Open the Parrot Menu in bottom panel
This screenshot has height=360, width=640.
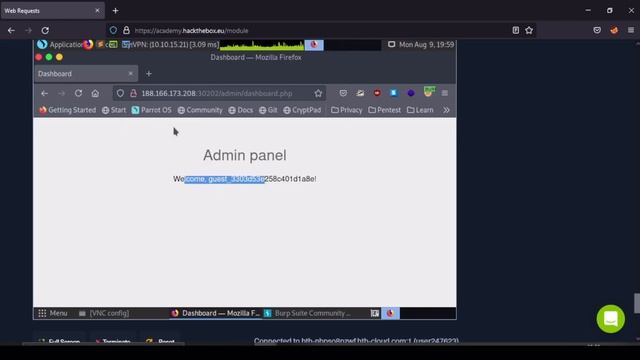coord(53,313)
